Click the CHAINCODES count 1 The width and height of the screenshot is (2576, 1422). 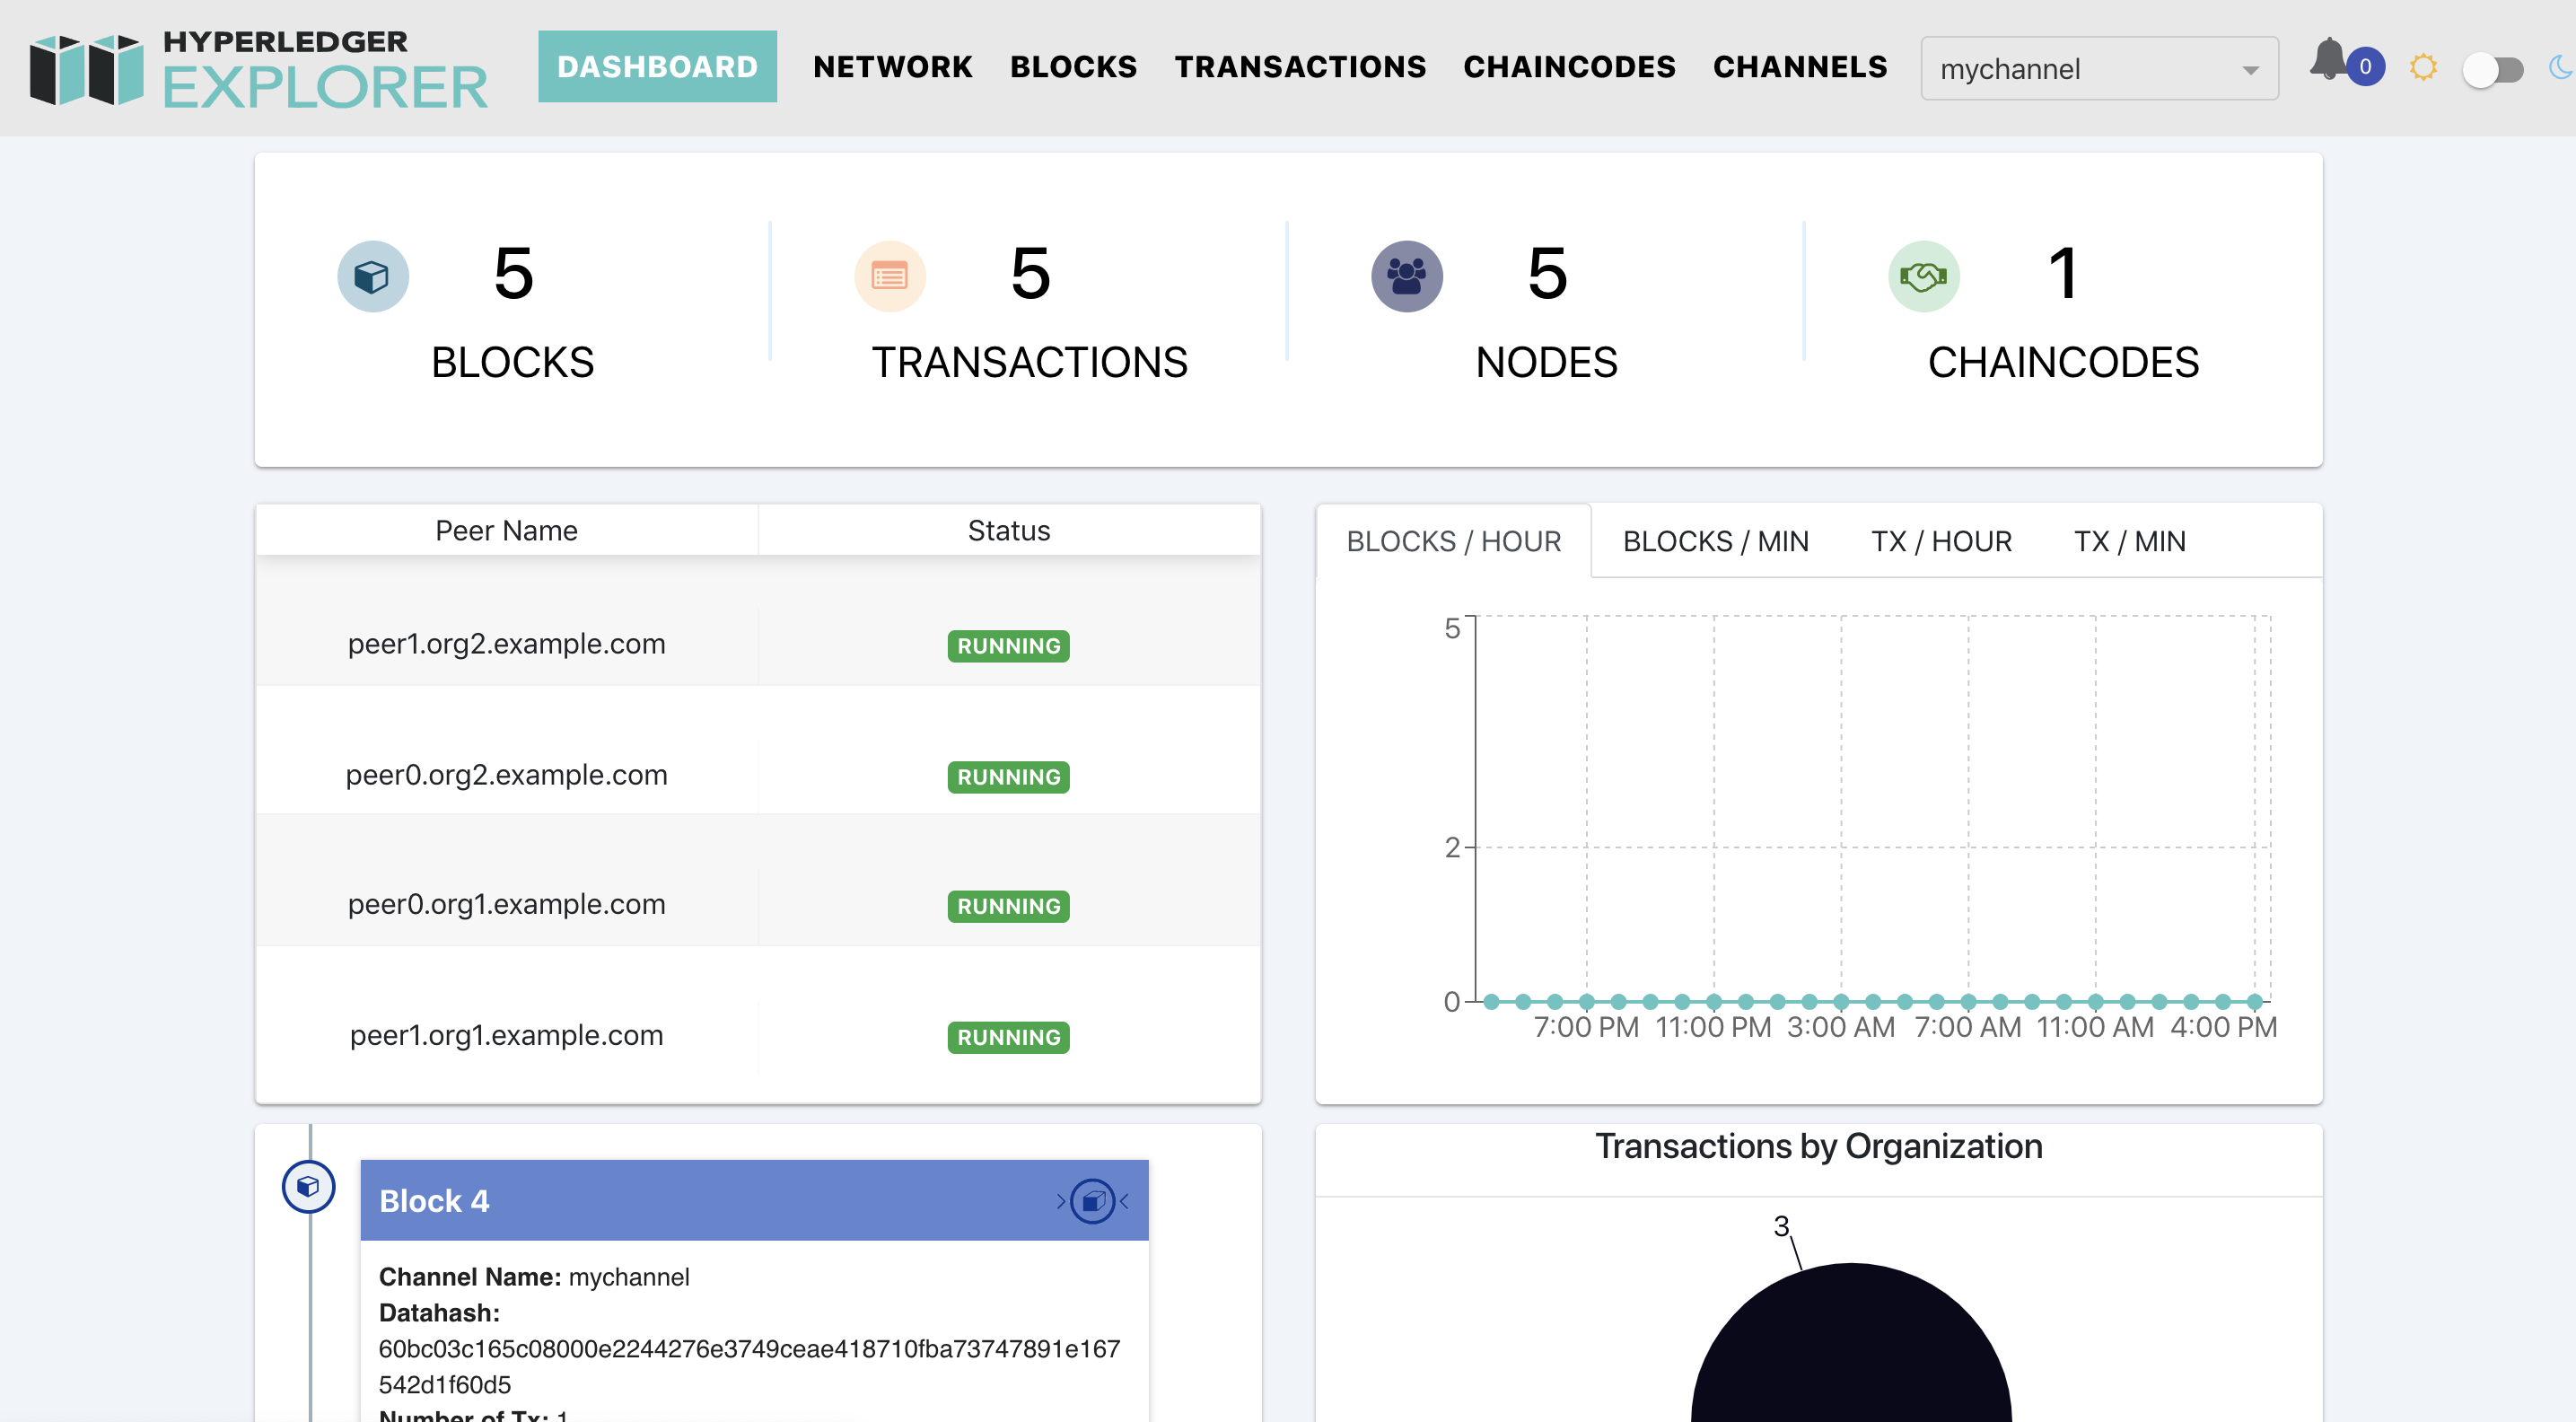click(x=2063, y=273)
